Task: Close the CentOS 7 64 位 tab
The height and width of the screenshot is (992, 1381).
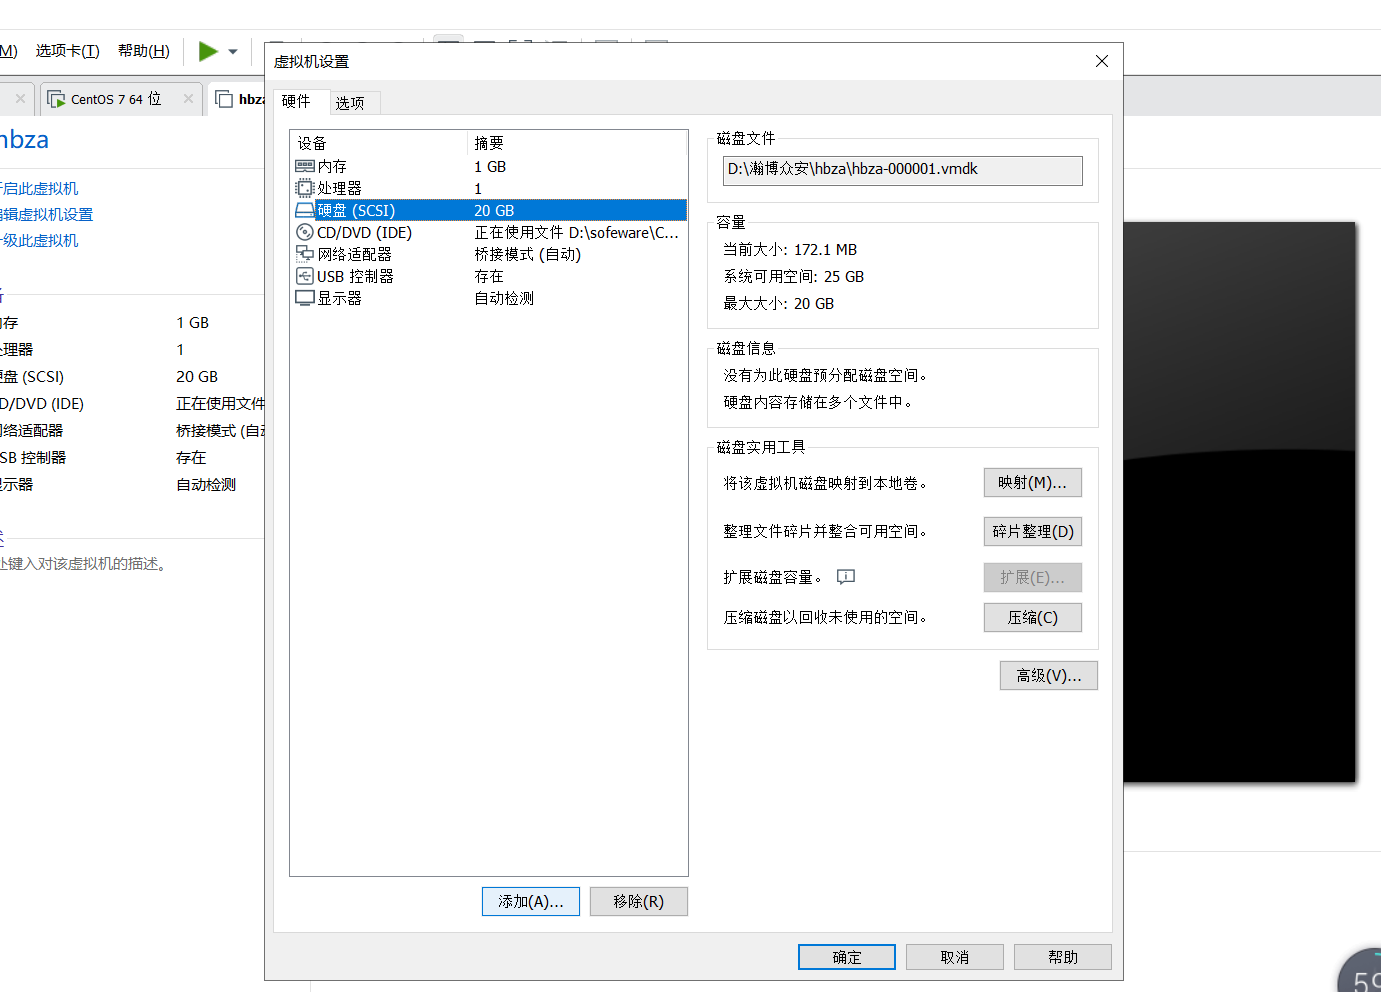Action: [x=188, y=98]
